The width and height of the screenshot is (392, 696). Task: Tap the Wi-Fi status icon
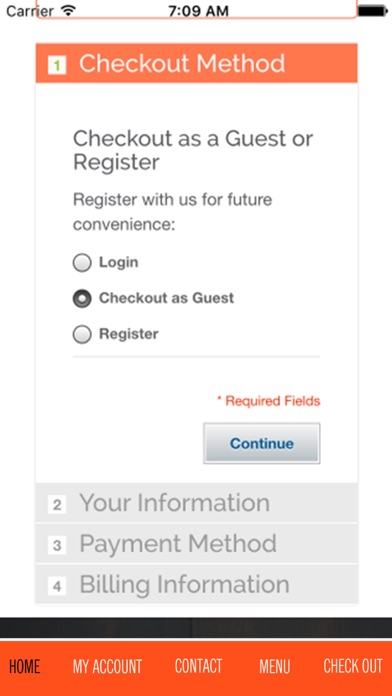pos(68,11)
